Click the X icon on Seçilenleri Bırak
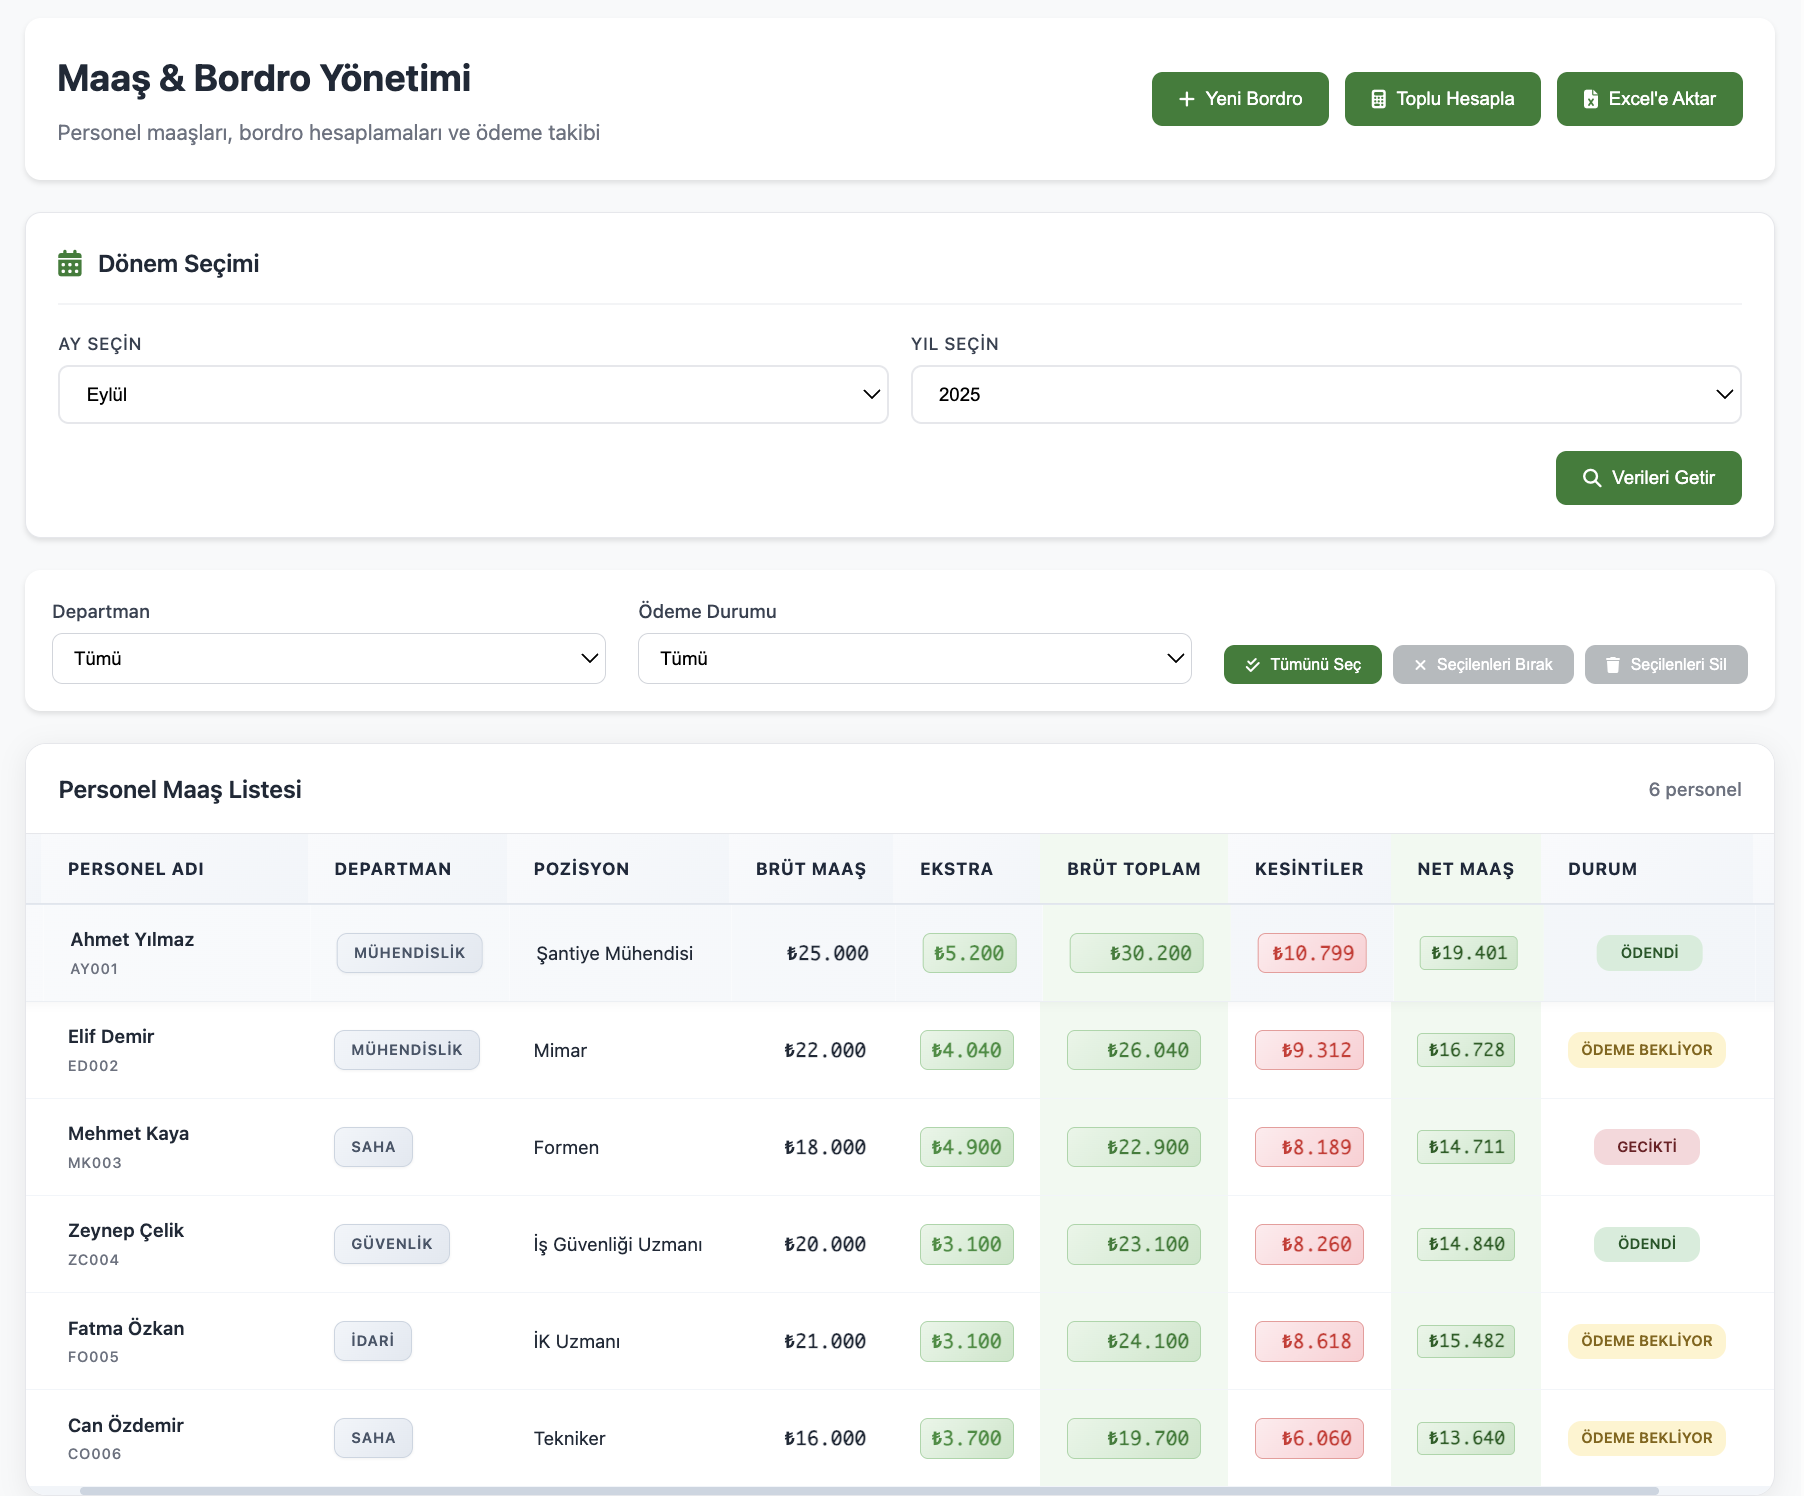Viewport: 1804px width, 1496px height. tap(1420, 665)
